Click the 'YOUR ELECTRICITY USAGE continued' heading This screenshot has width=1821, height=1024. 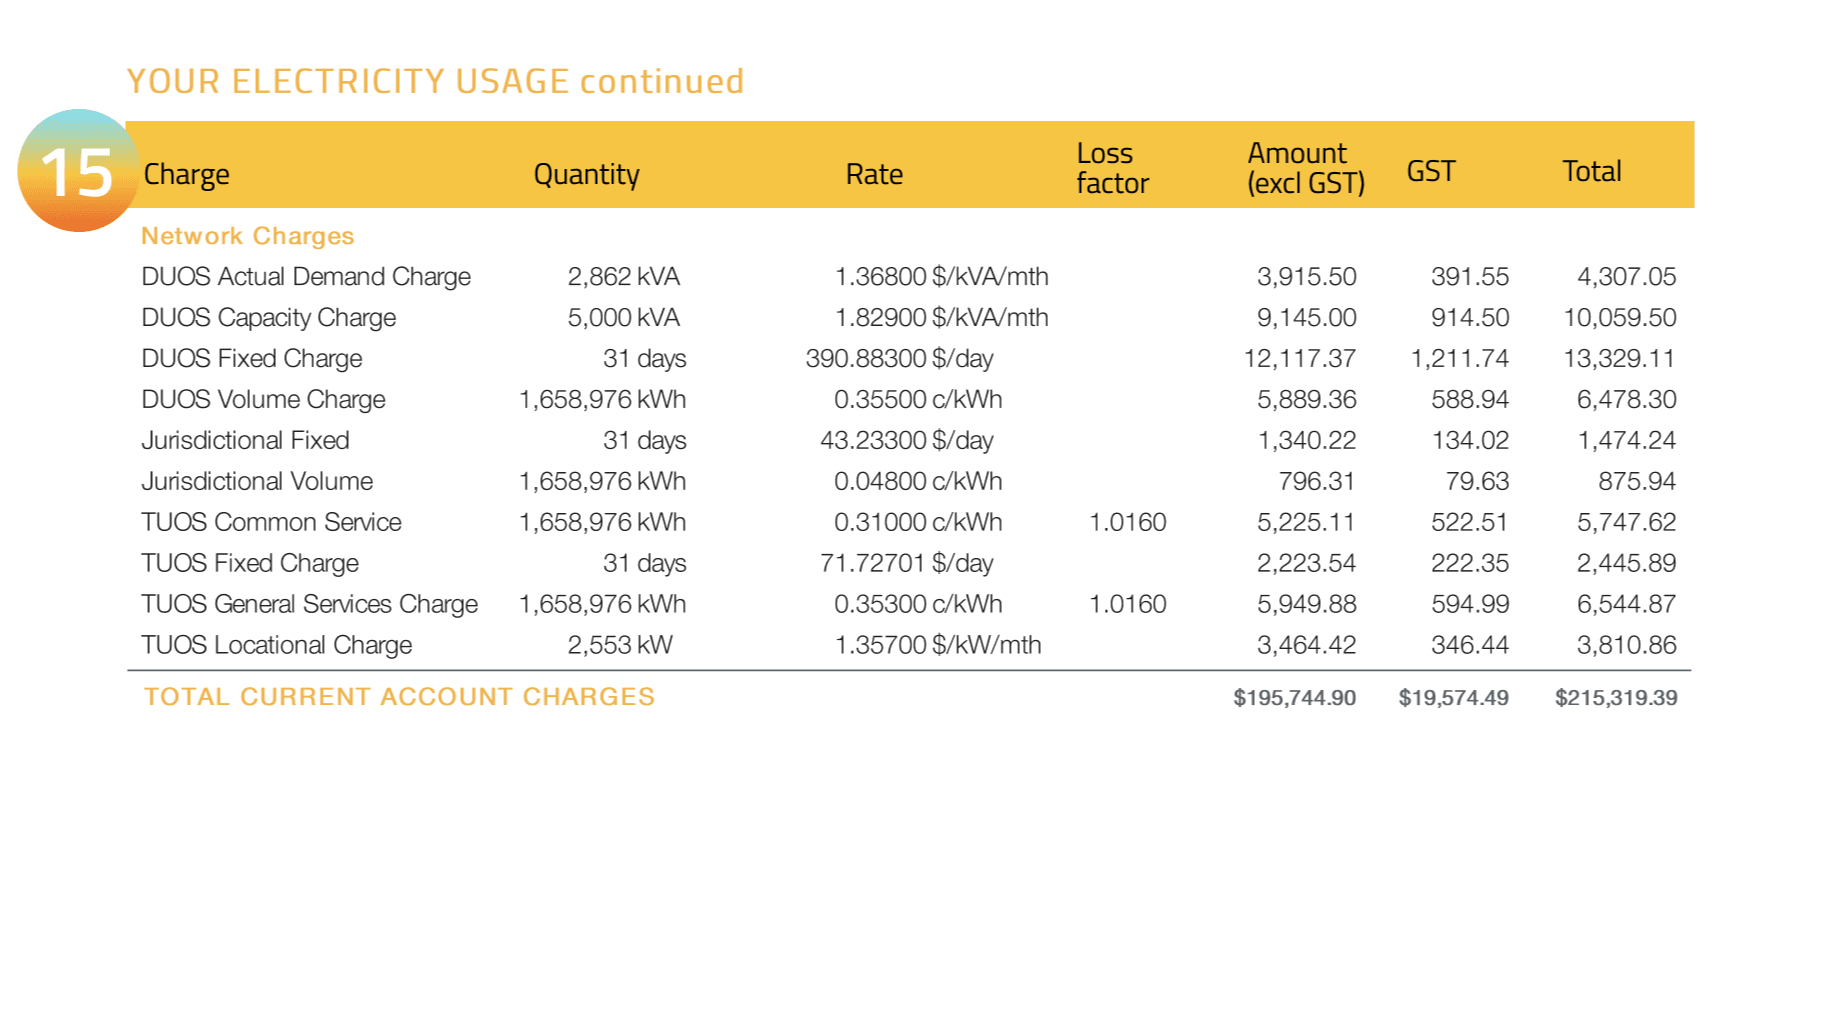click(435, 81)
